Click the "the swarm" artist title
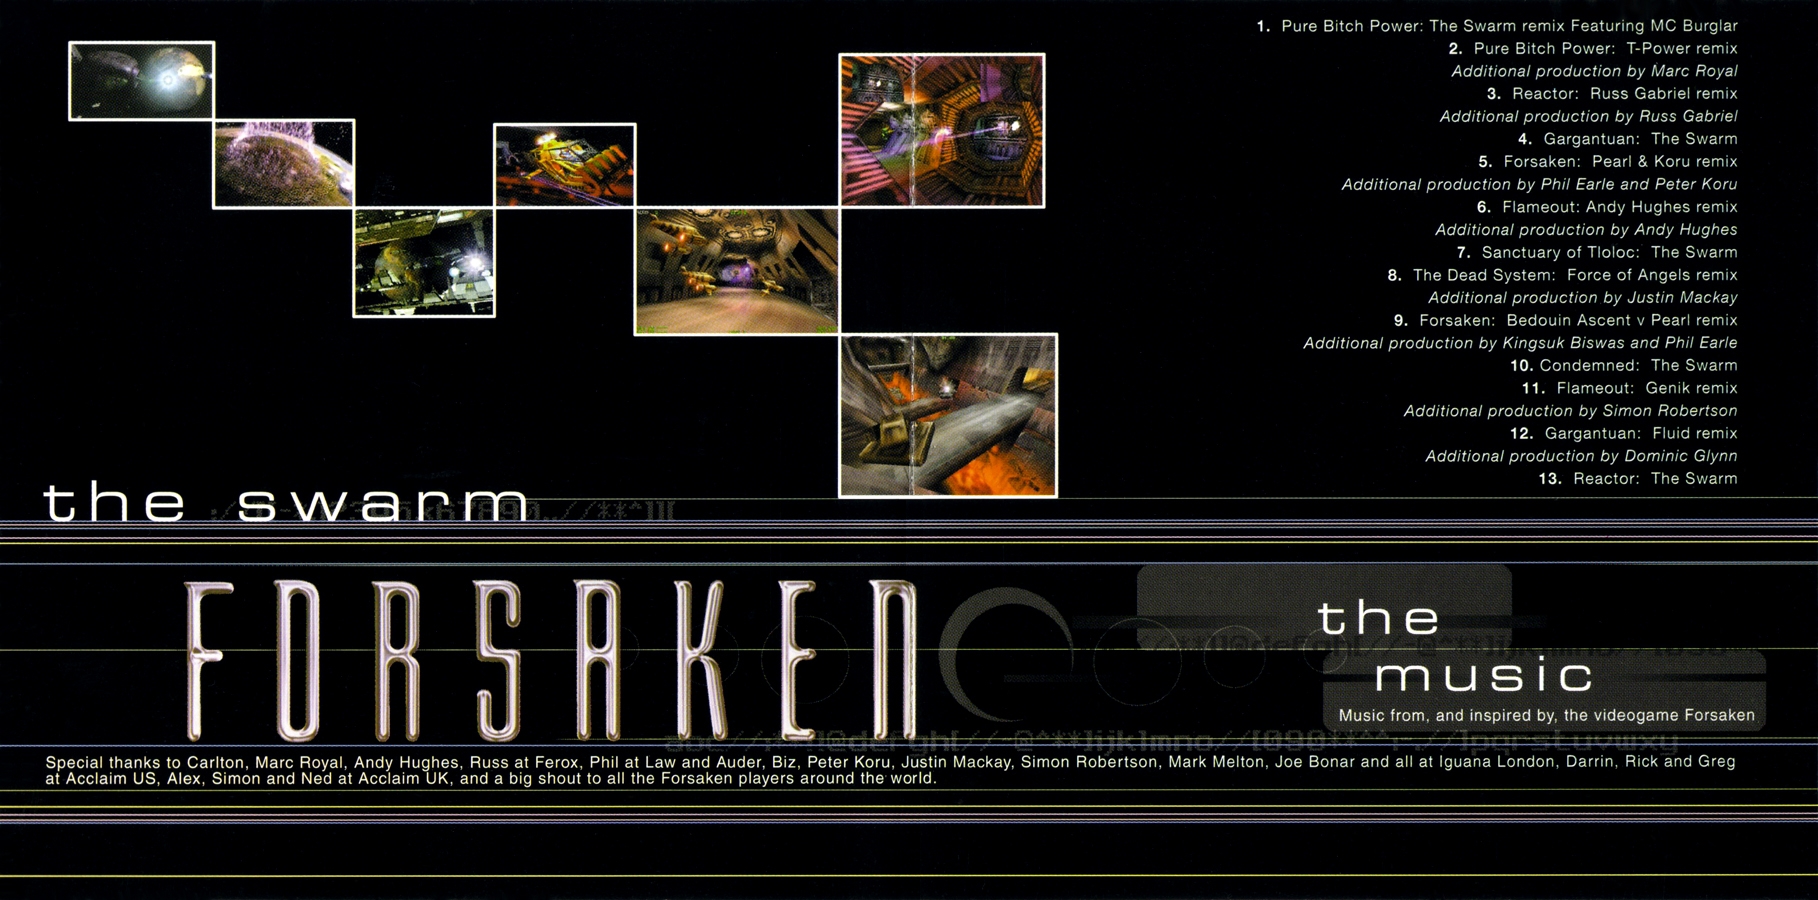 pyautogui.click(x=286, y=503)
